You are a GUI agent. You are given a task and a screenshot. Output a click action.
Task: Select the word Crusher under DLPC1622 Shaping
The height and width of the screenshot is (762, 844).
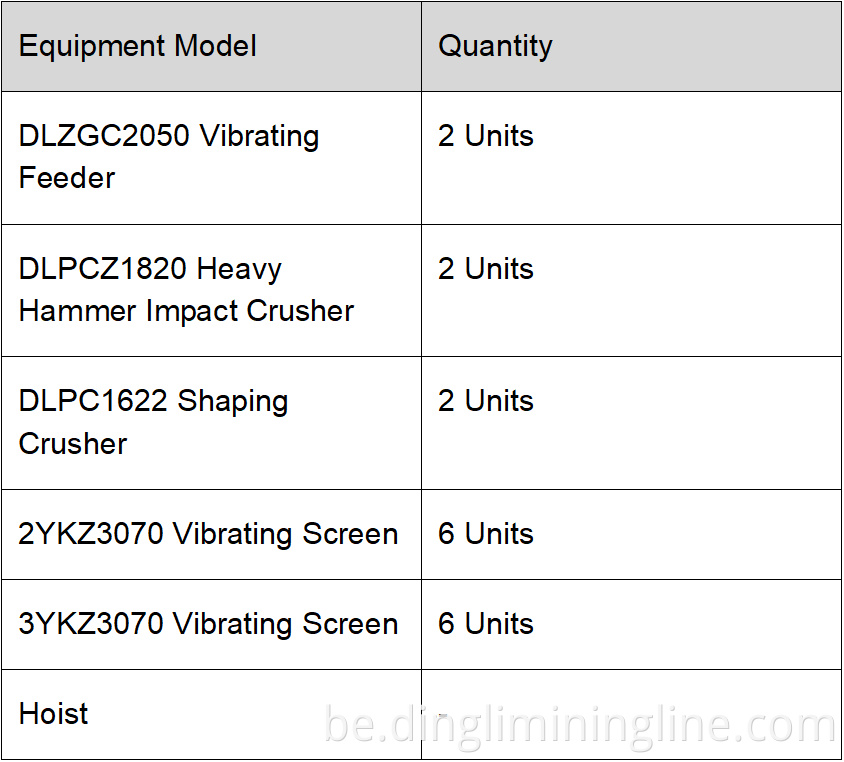tap(73, 443)
